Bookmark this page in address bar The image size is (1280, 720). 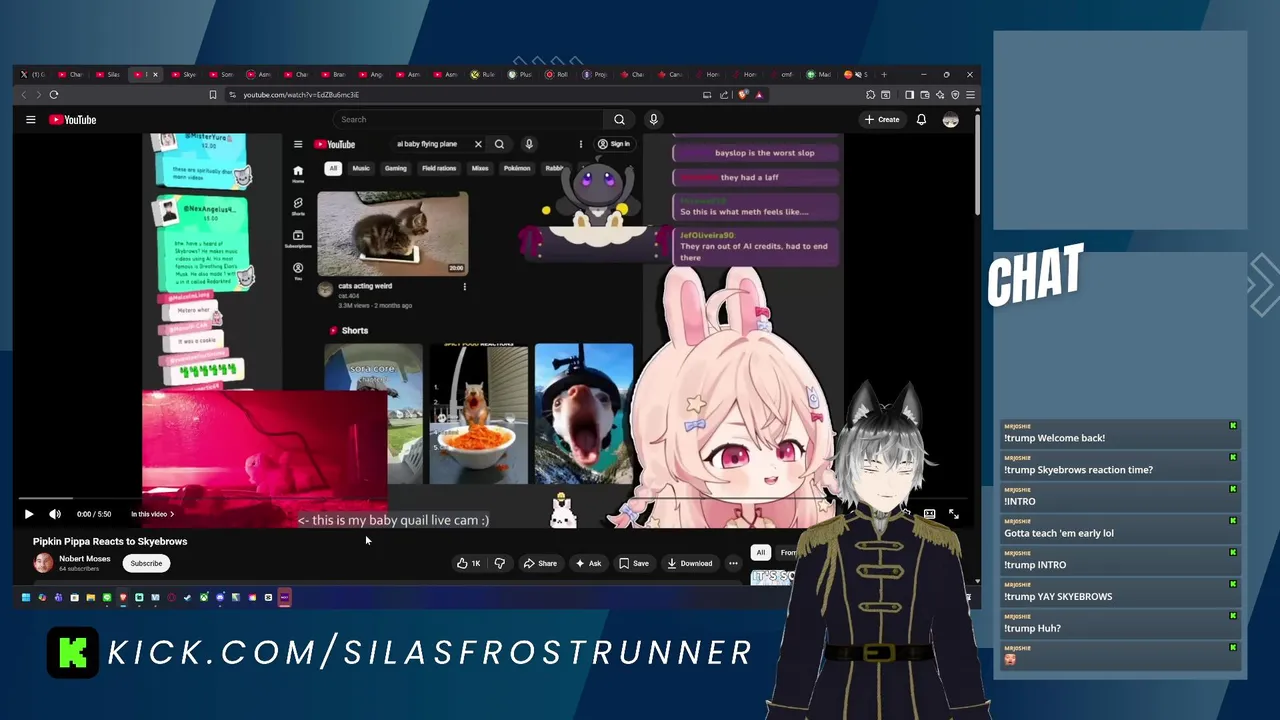coord(212,95)
